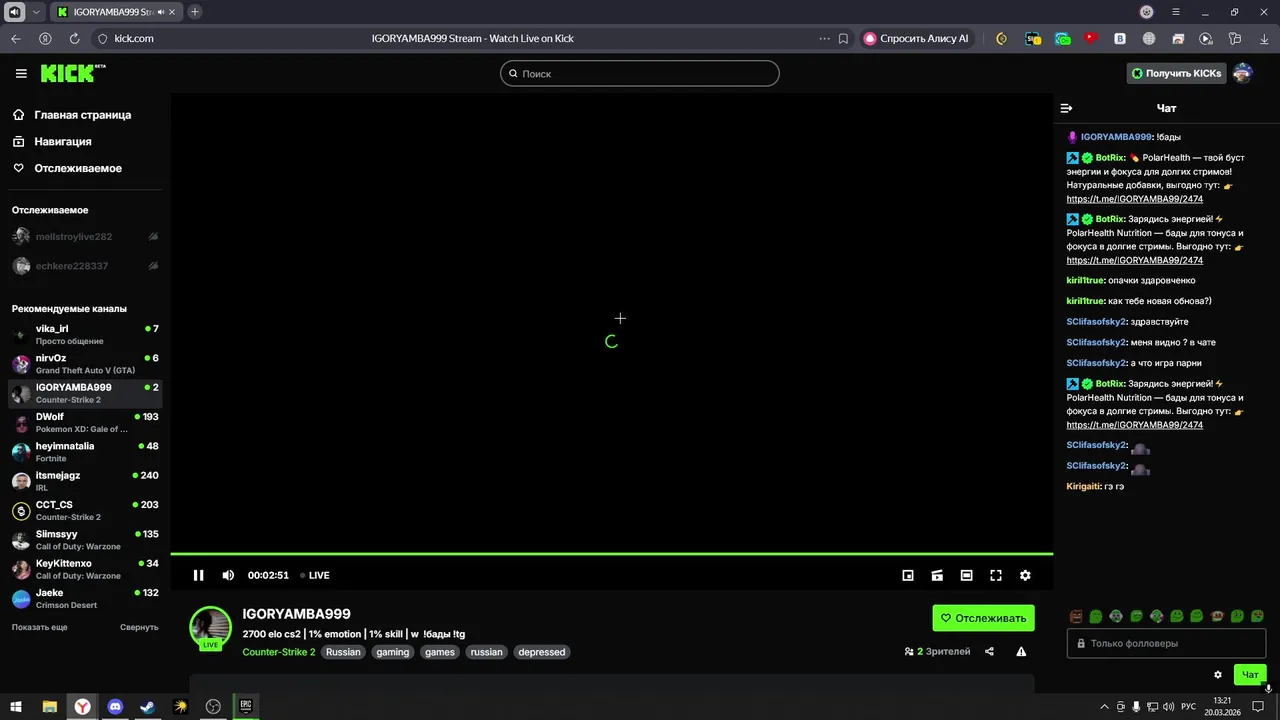Bookmark the page via bookmark icon
Image resolution: width=1280 pixels, height=720 pixels.
[x=843, y=38]
